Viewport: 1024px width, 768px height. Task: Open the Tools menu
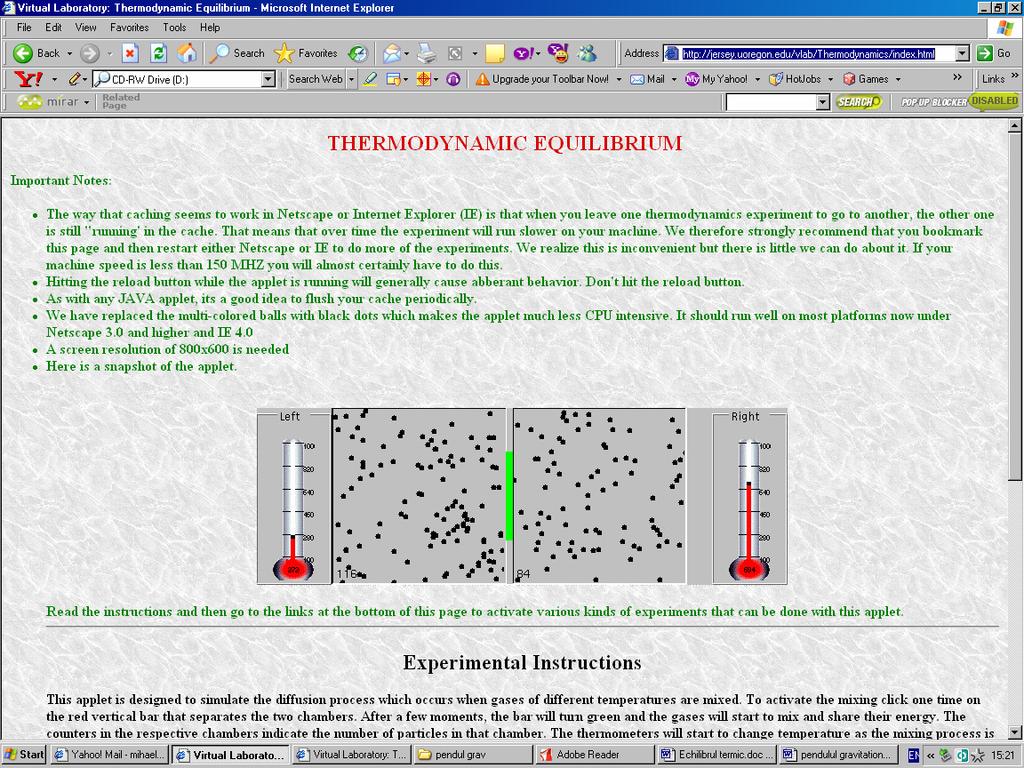174,27
